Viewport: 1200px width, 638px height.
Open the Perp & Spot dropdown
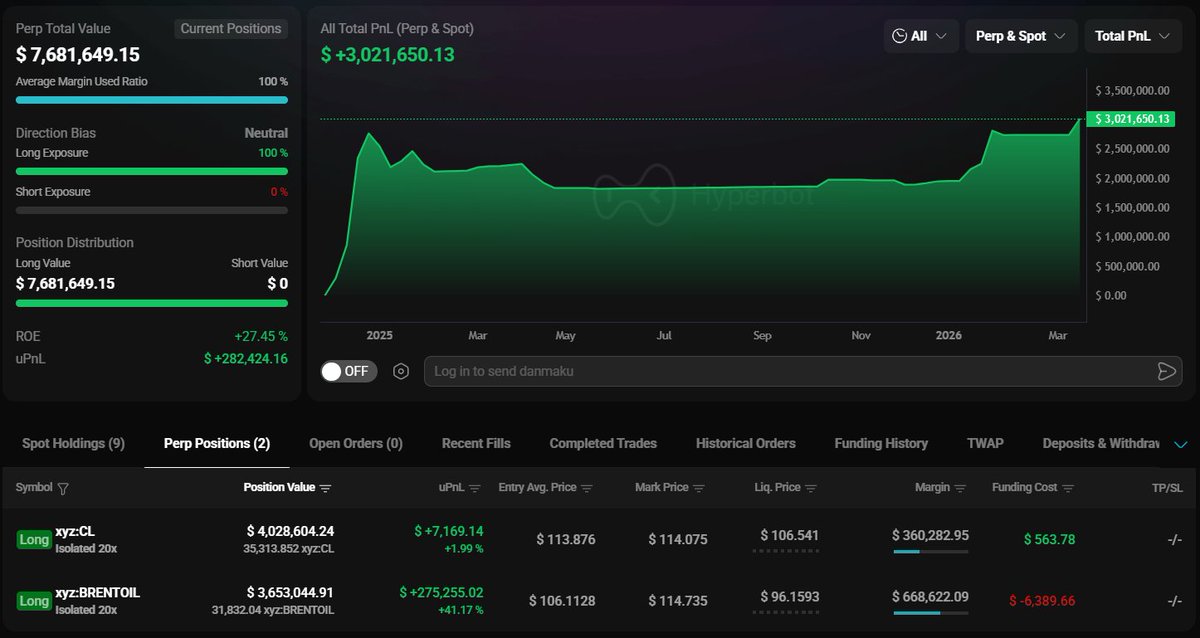(x=1021, y=36)
